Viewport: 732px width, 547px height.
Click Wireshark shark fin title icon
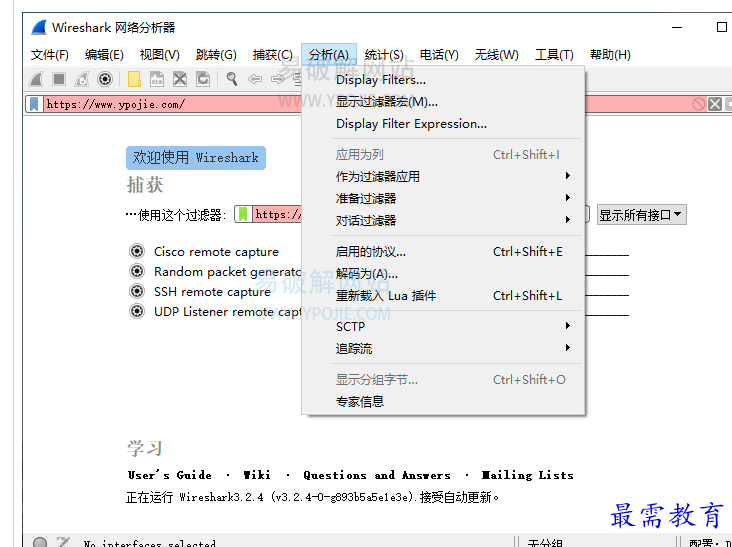click(39, 28)
